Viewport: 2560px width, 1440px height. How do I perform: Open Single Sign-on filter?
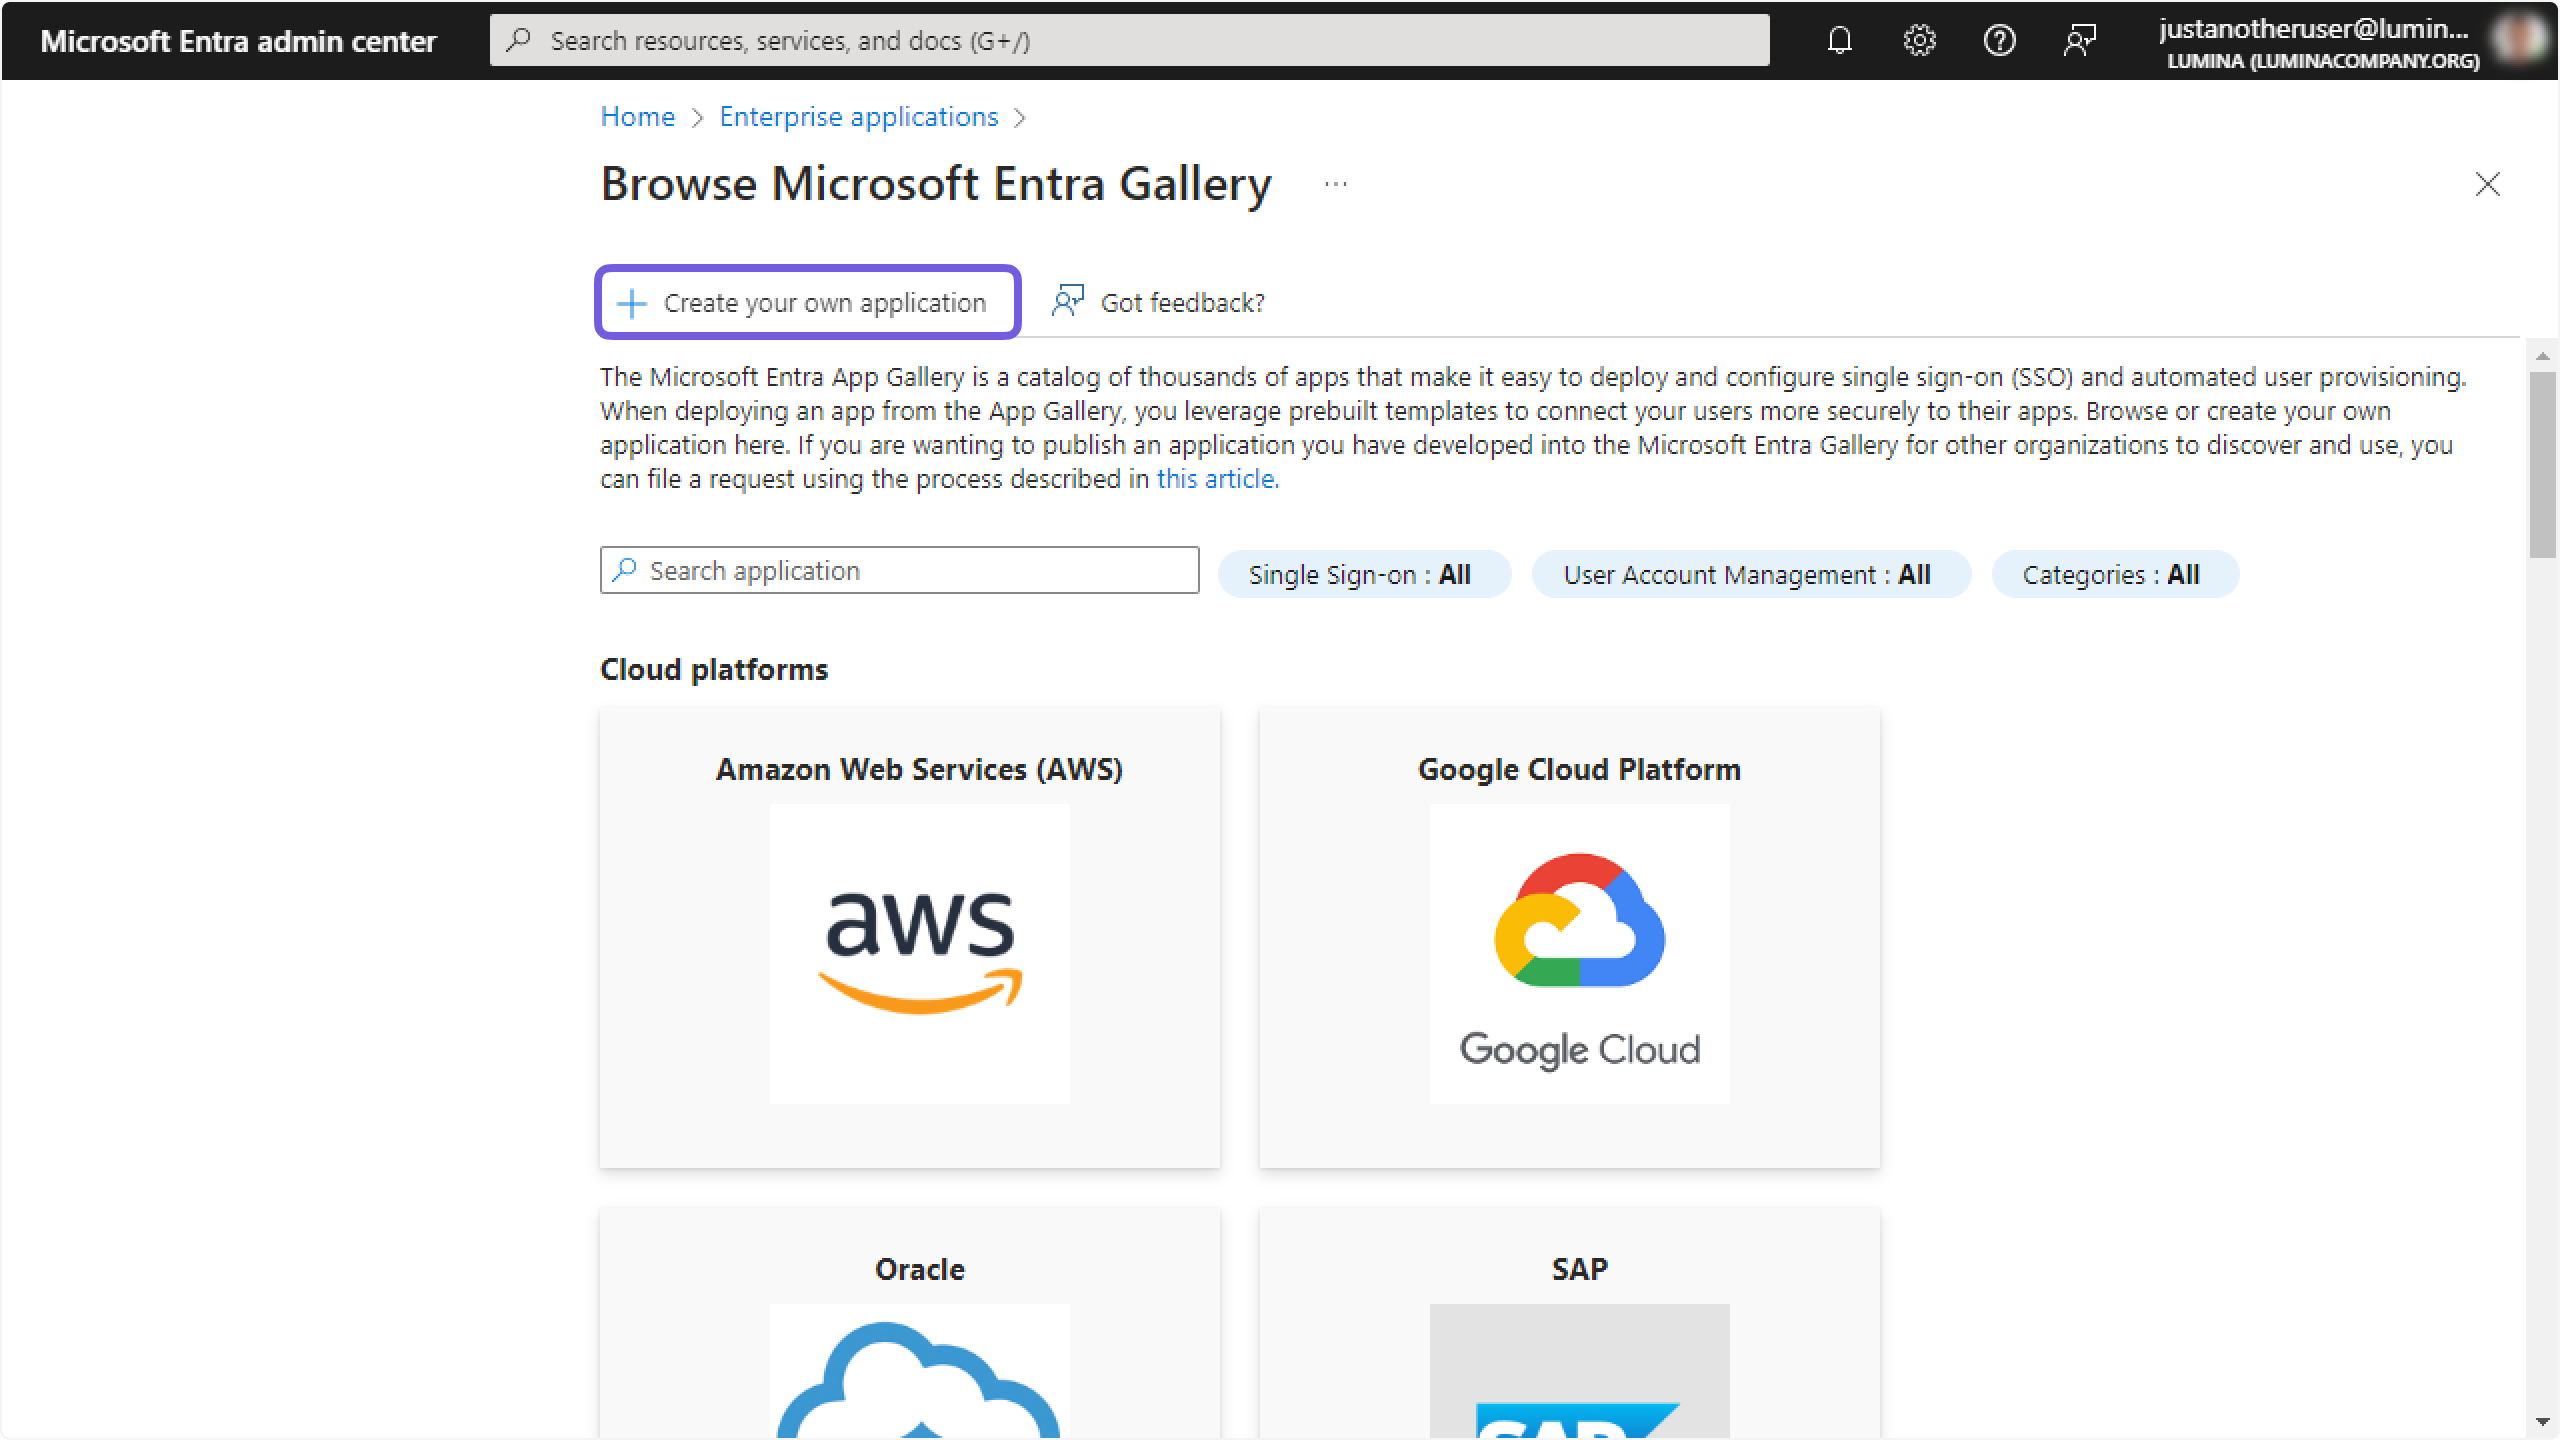[x=1363, y=574]
